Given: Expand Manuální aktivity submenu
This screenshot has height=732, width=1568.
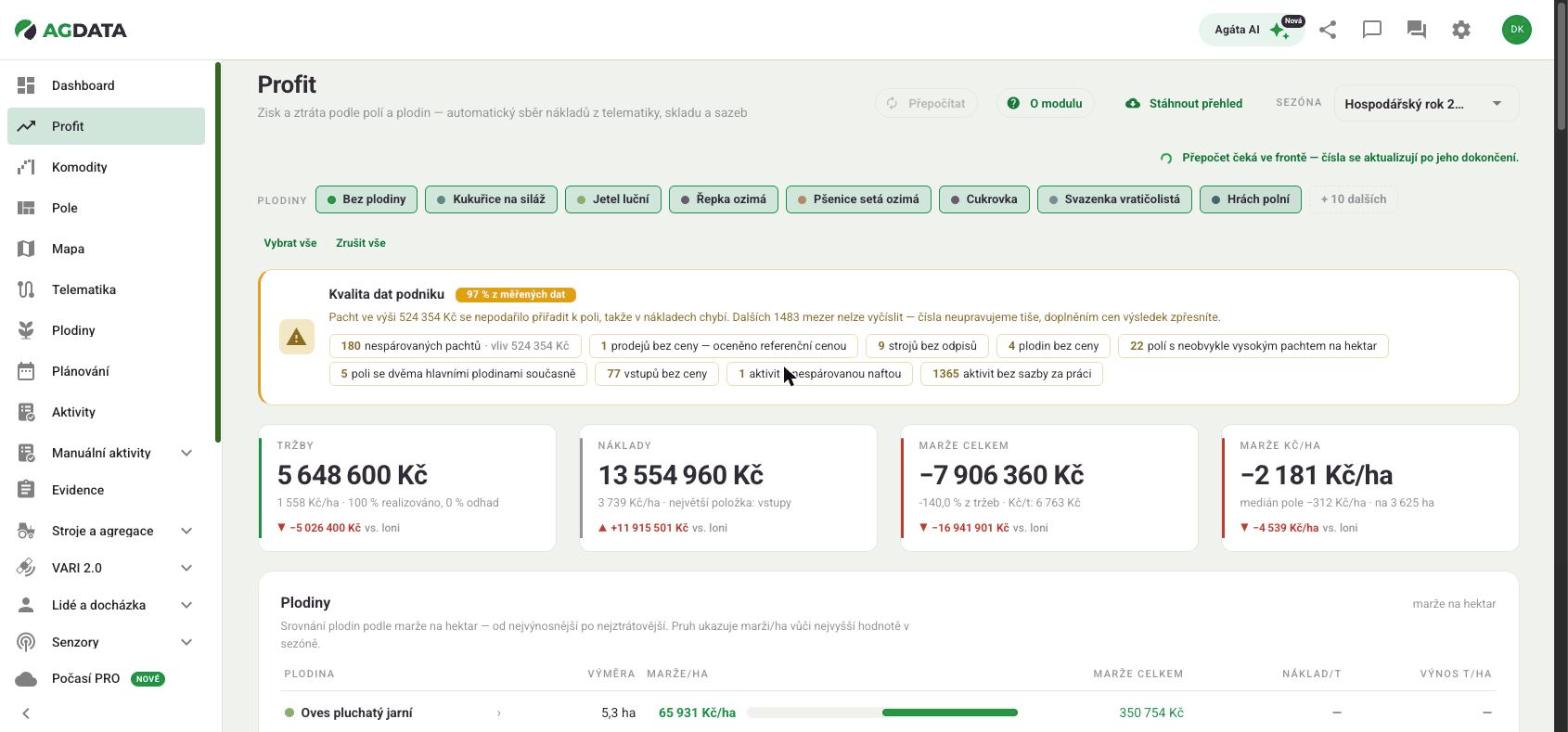Looking at the screenshot, I should [186, 453].
